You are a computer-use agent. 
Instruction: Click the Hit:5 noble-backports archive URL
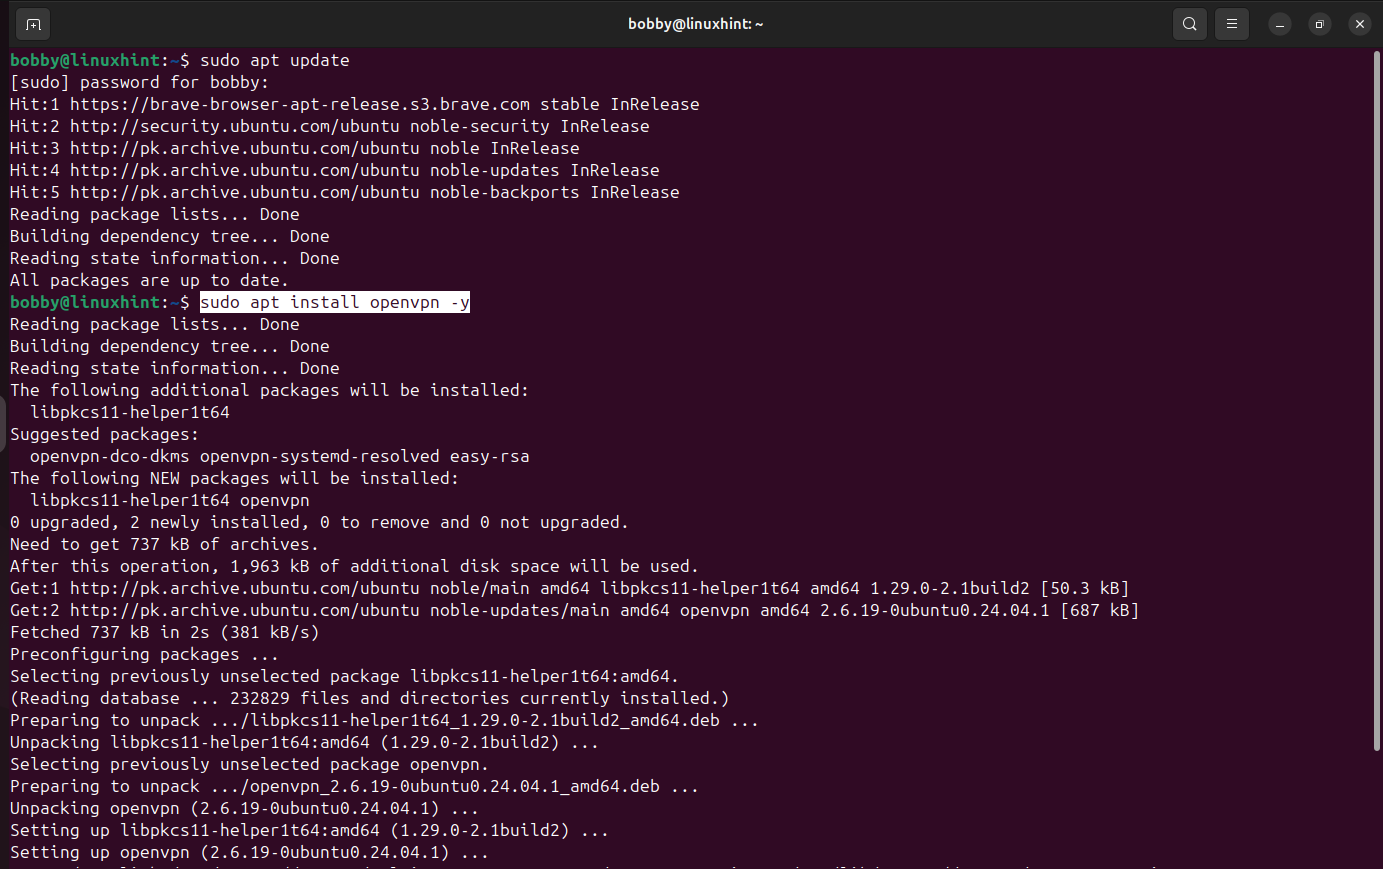pos(245,192)
